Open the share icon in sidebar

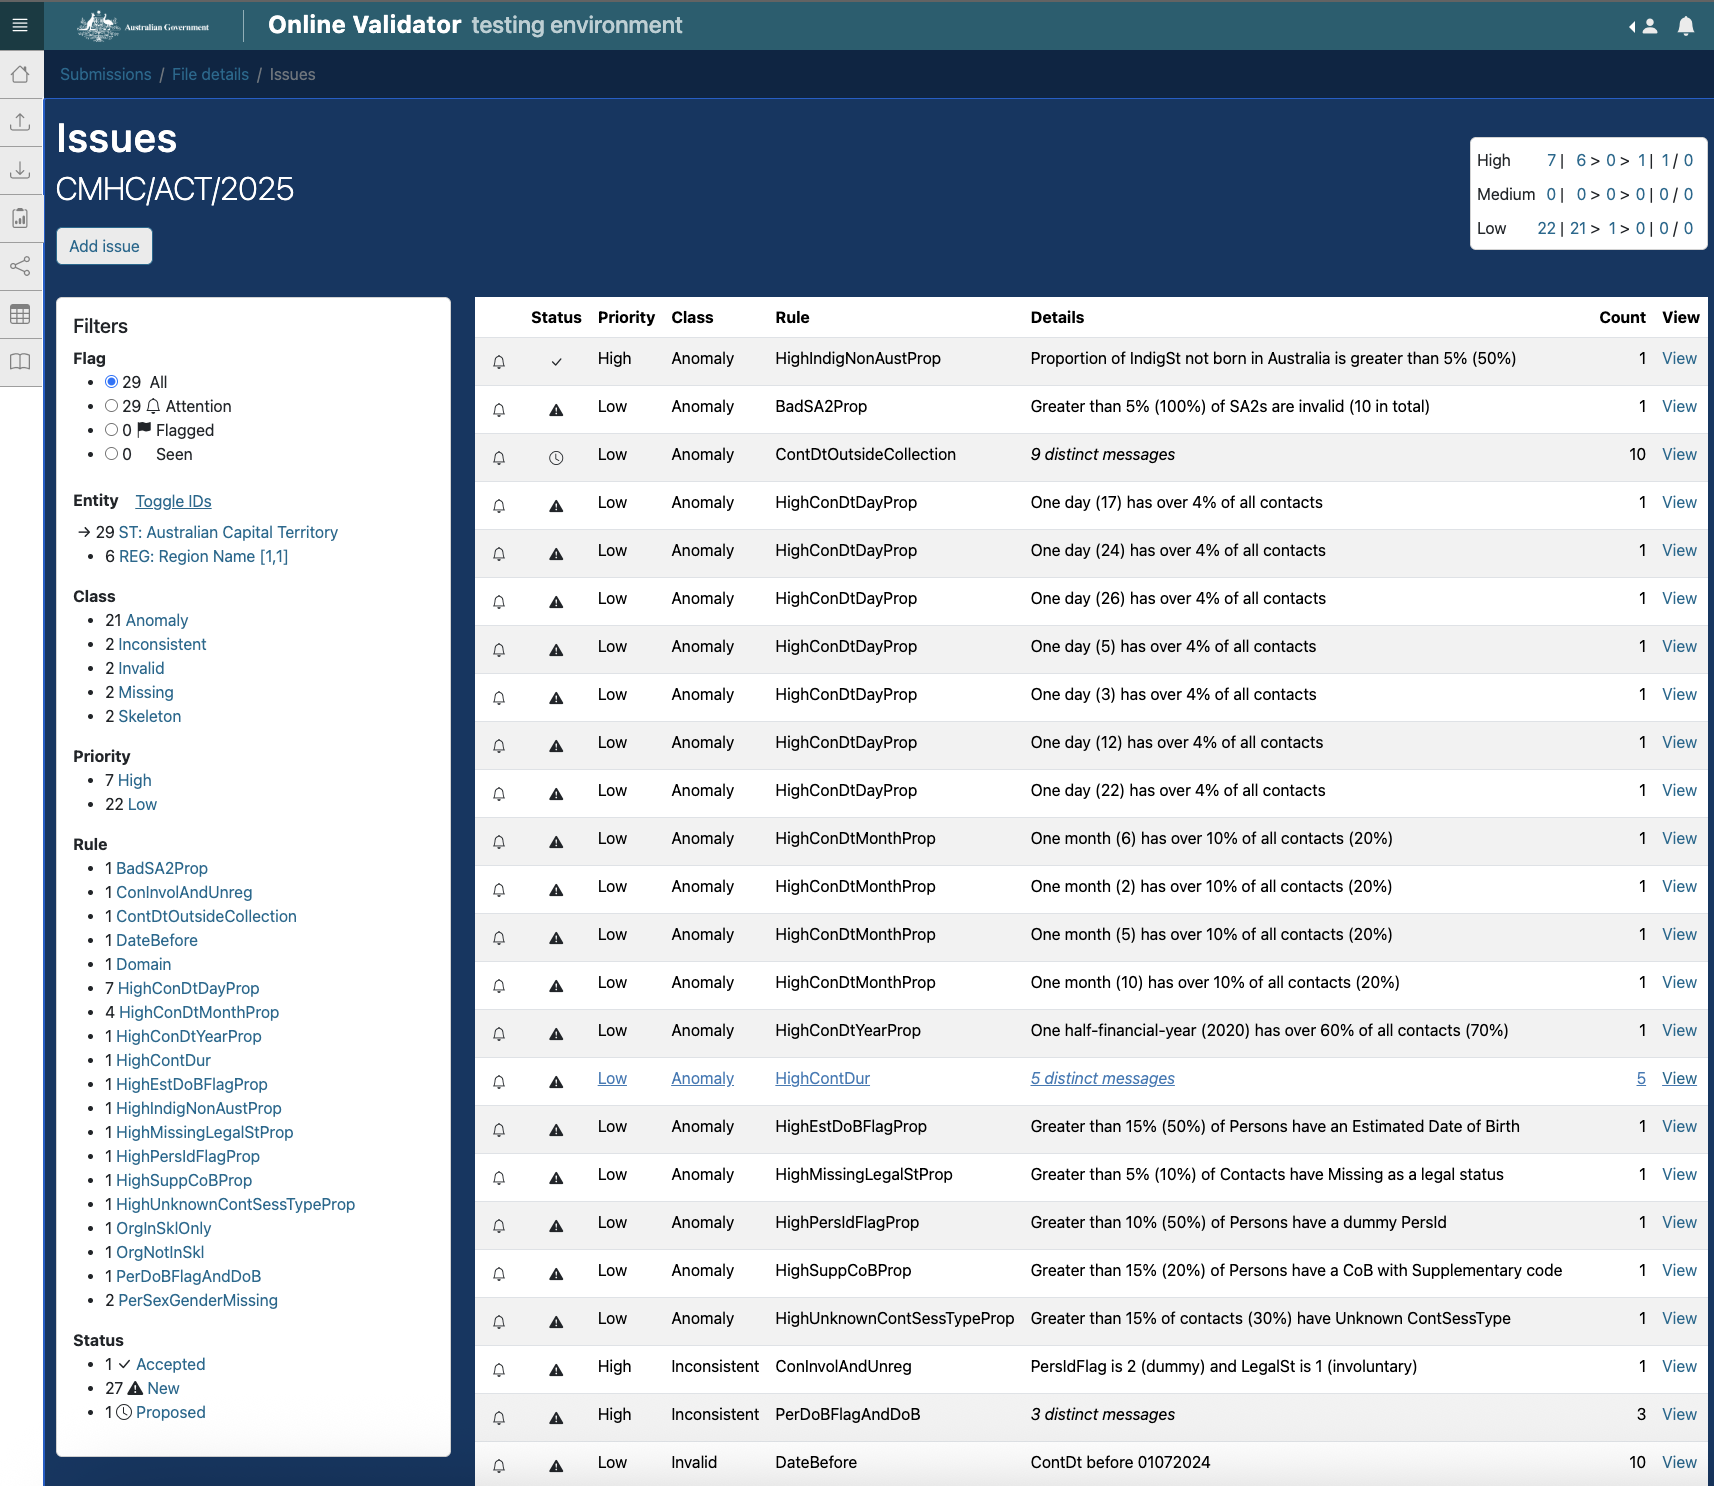pos(20,266)
